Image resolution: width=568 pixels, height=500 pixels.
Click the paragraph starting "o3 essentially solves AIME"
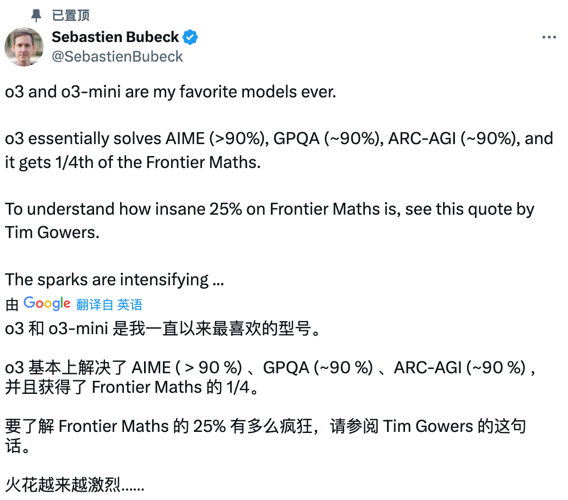point(279,150)
